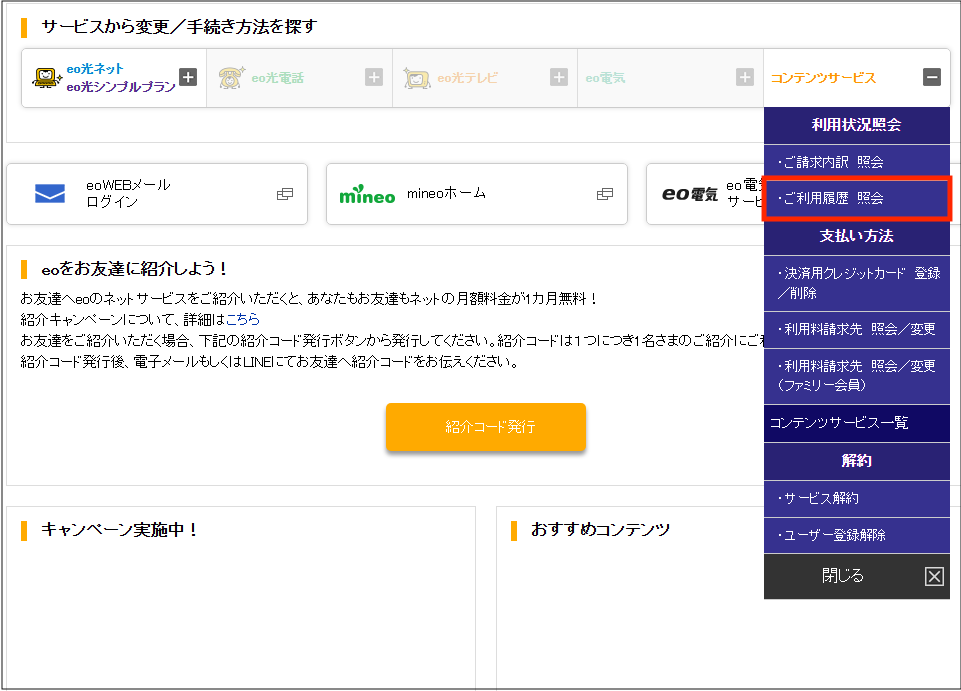This screenshot has width=961, height=691.
Task: Click the eo光テレビ TV icon
Action: pyautogui.click(x=417, y=76)
